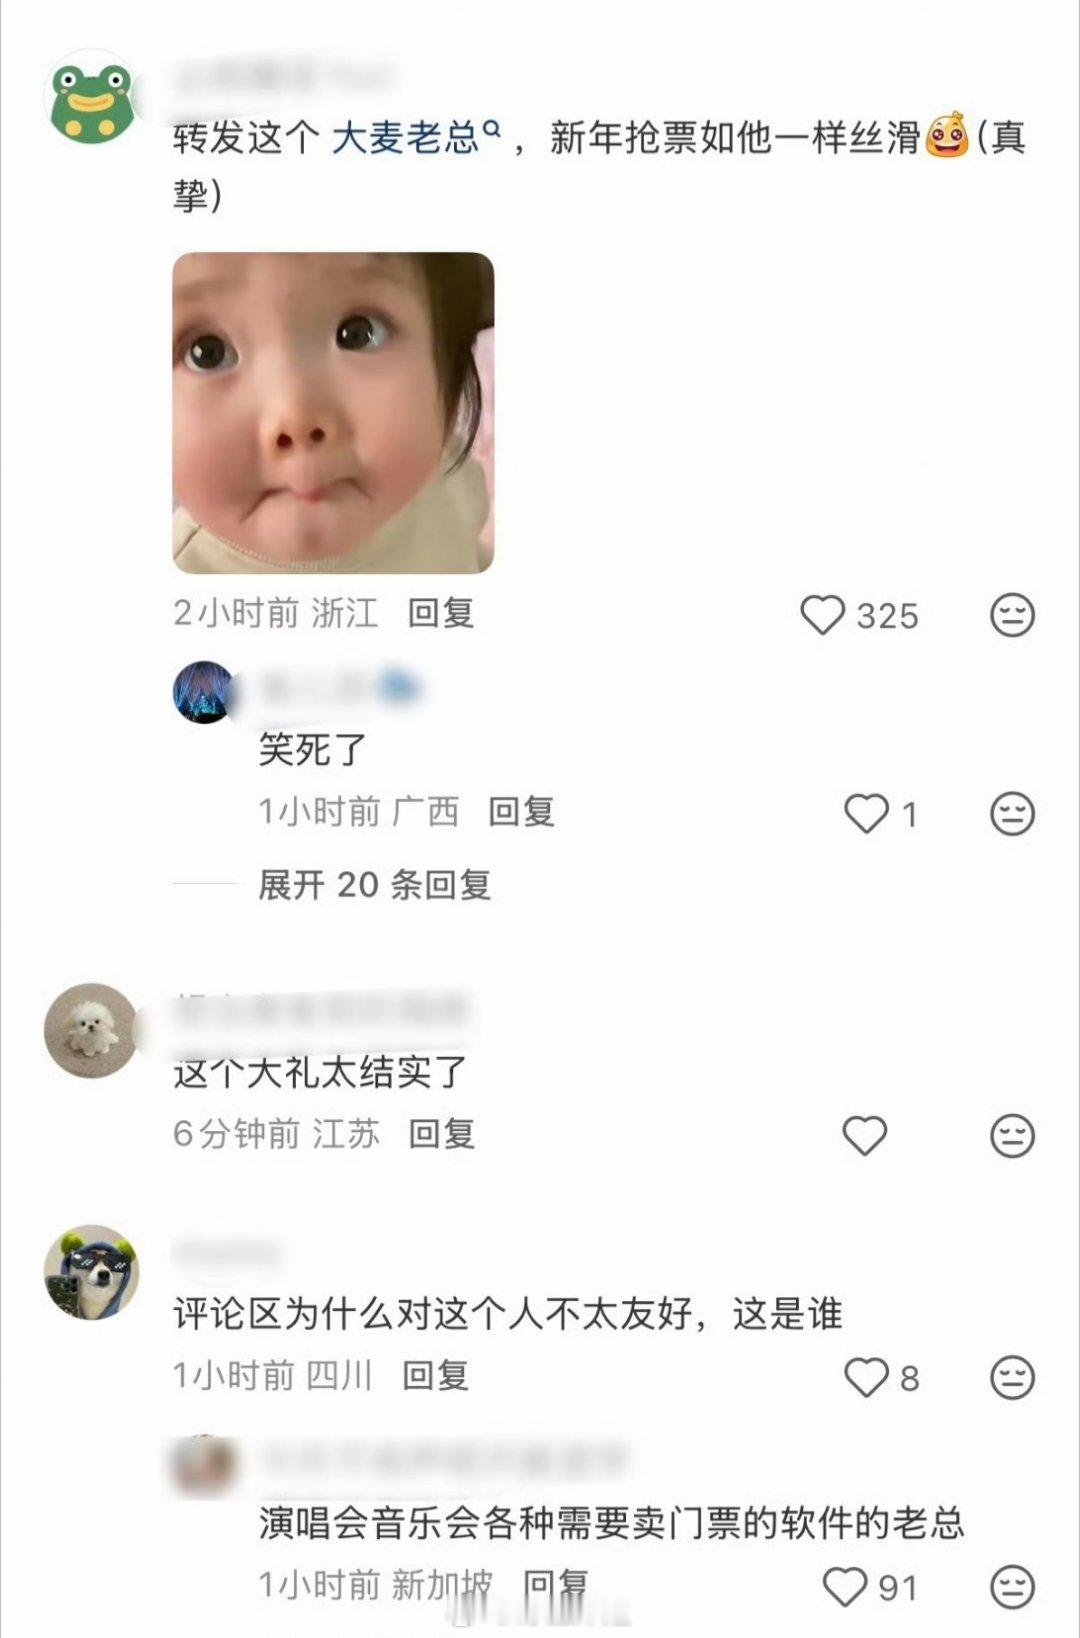Image resolution: width=1080 pixels, height=1638 pixels.
Task: React with emoji to 这个大礼太结实了 comment
Action: 1012,1136
